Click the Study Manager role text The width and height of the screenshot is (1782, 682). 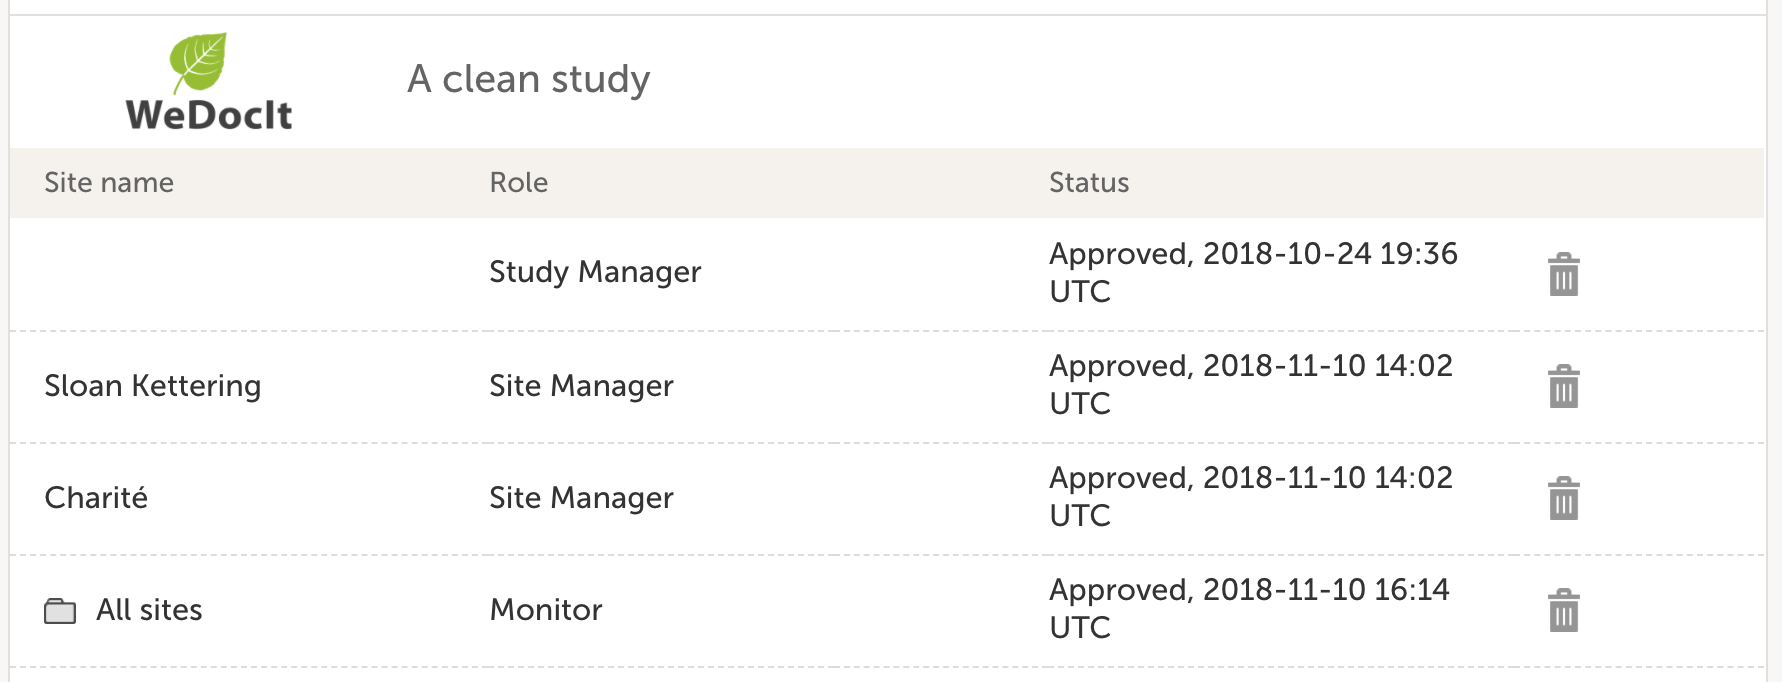[x=595, y=272]
